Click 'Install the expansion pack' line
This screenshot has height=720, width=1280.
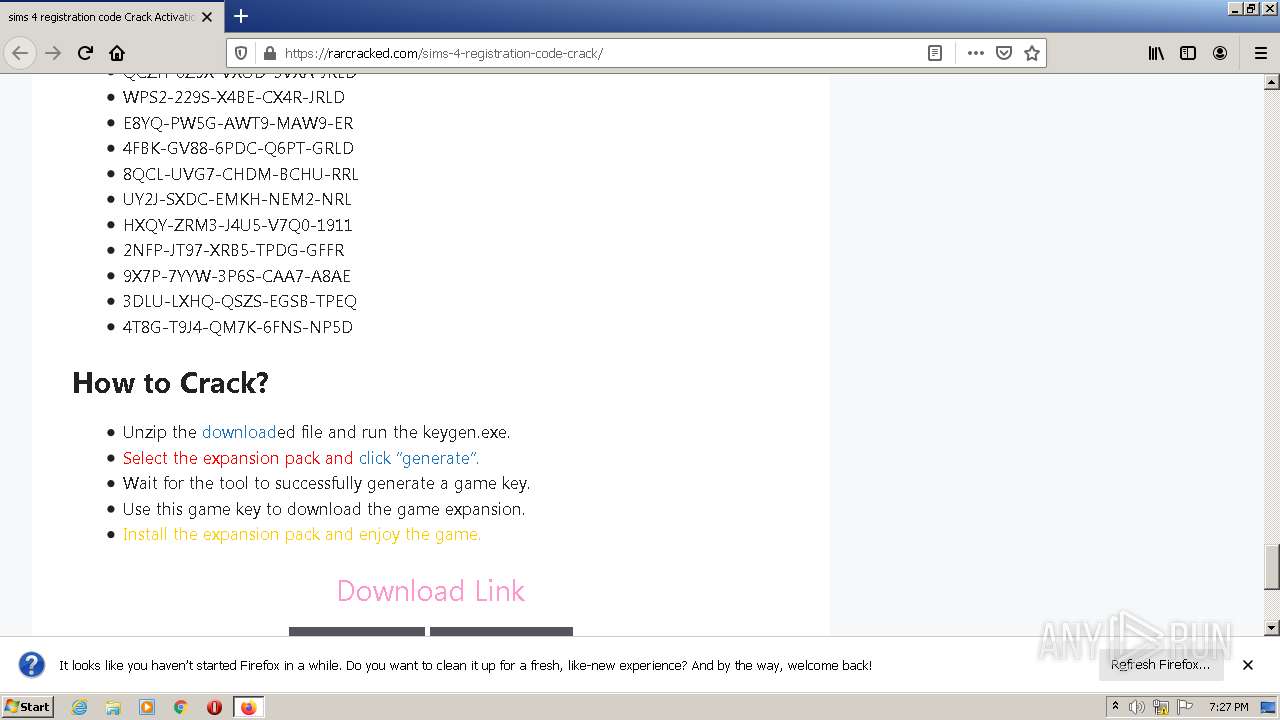[302, 534]
